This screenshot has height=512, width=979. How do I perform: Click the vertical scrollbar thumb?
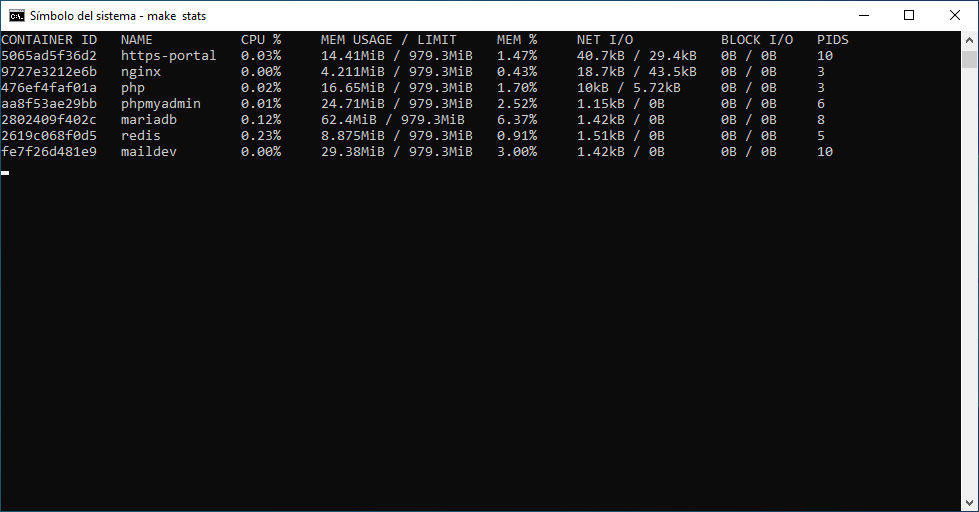click(969, 59)
